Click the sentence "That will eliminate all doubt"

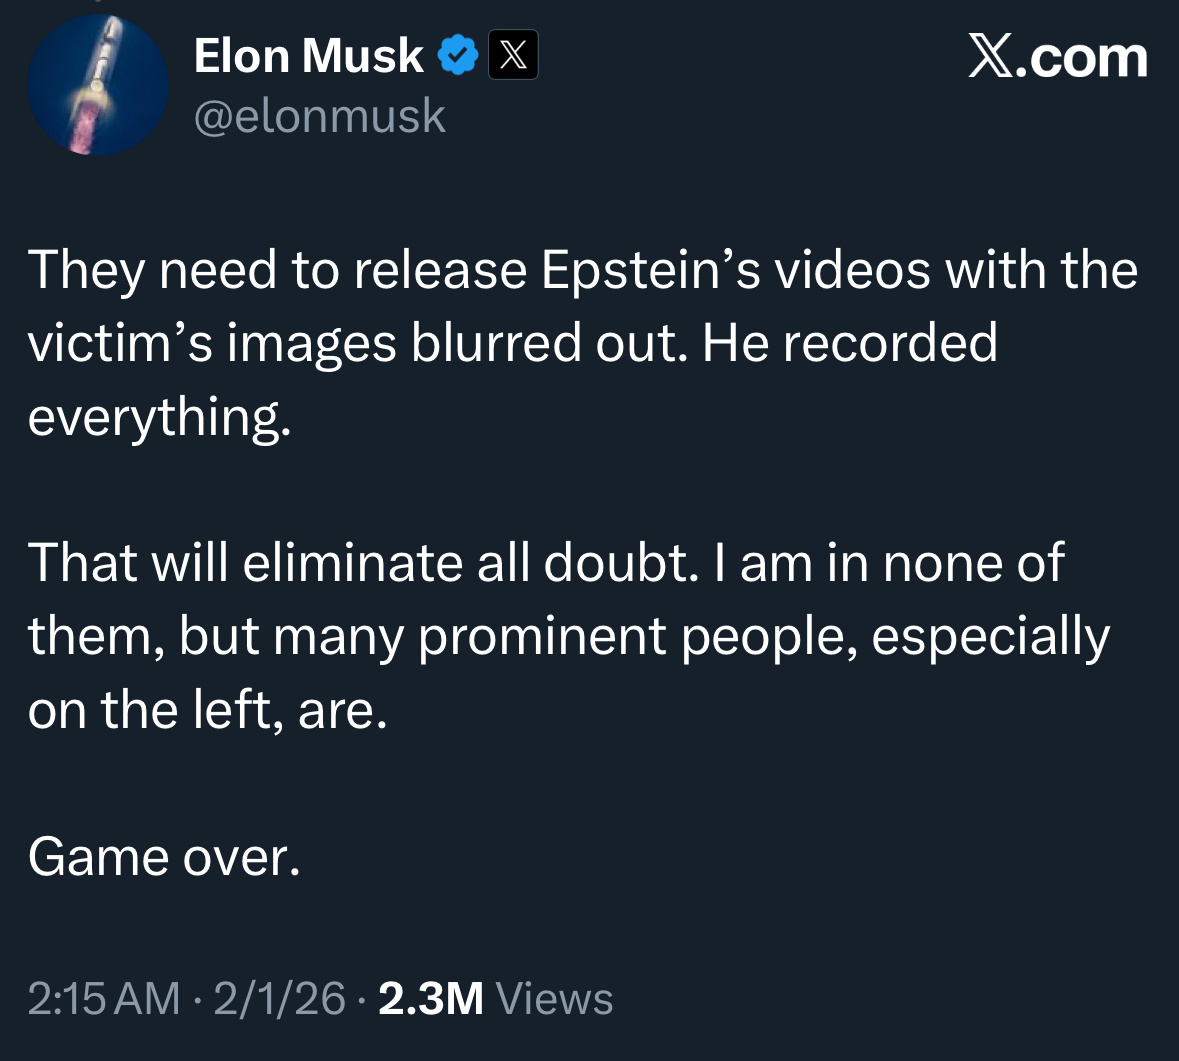[x=360, y=562]
